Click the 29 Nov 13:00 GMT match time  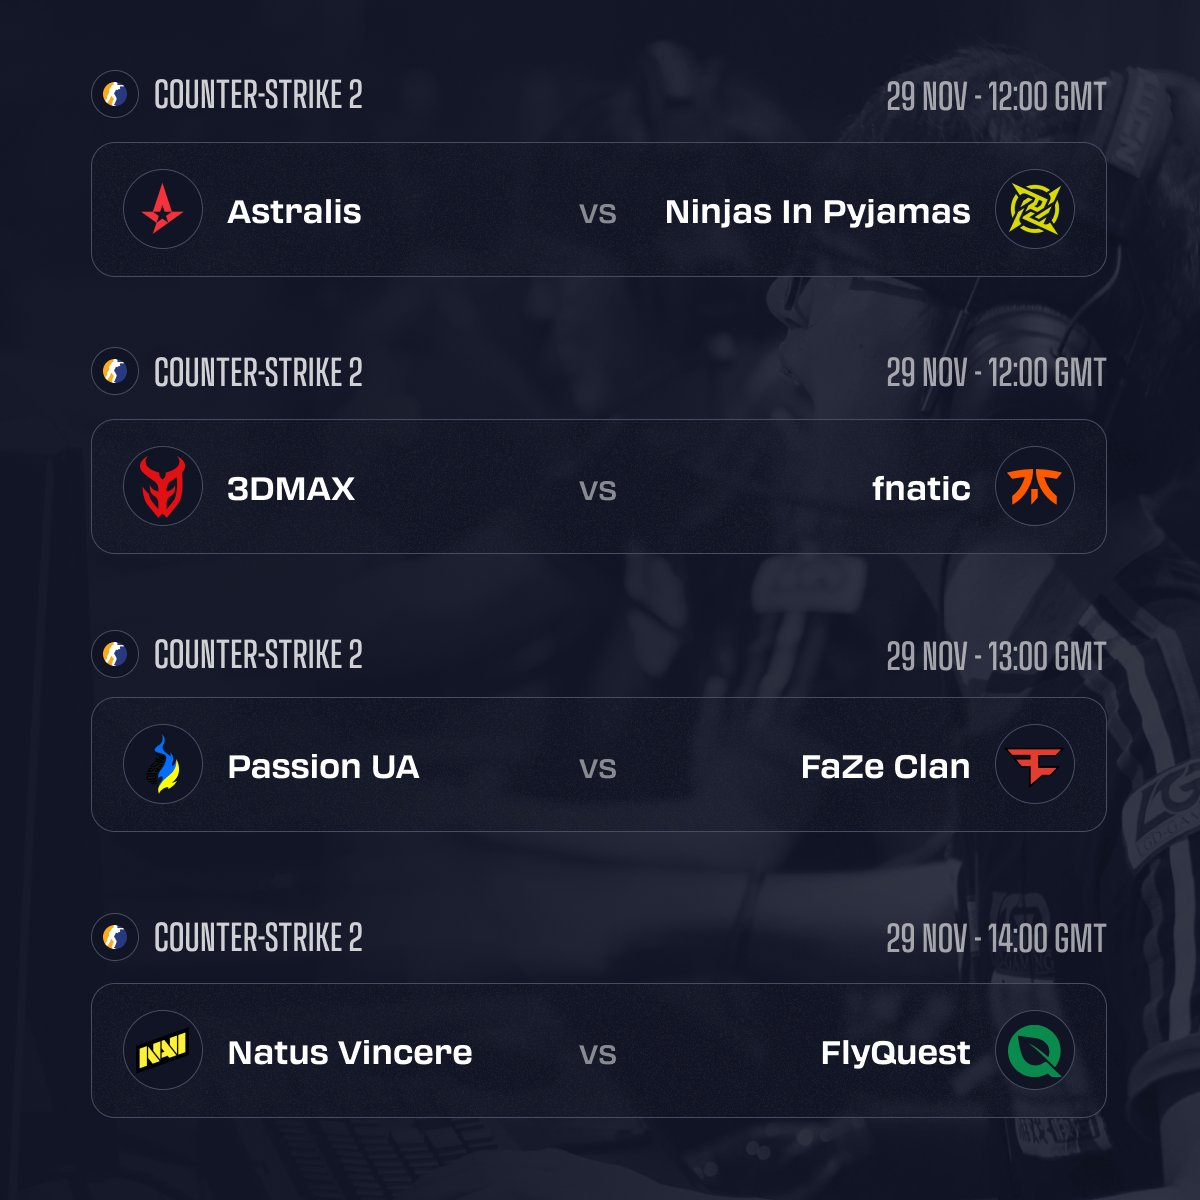pyautogui.click(x=996, y=657)
